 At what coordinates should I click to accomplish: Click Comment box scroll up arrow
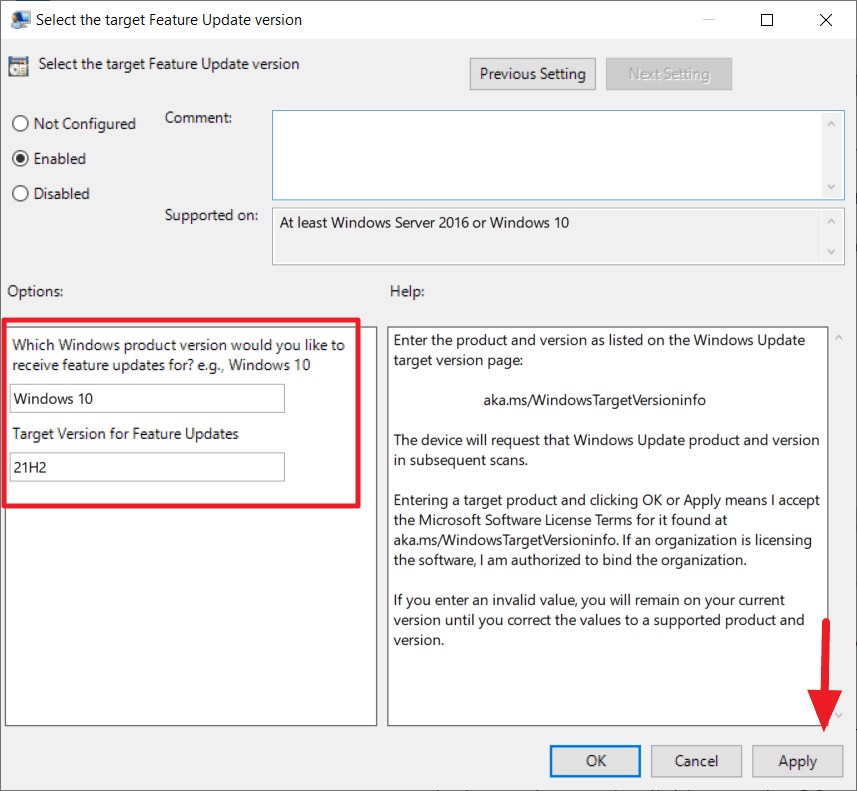click(831, 124)
